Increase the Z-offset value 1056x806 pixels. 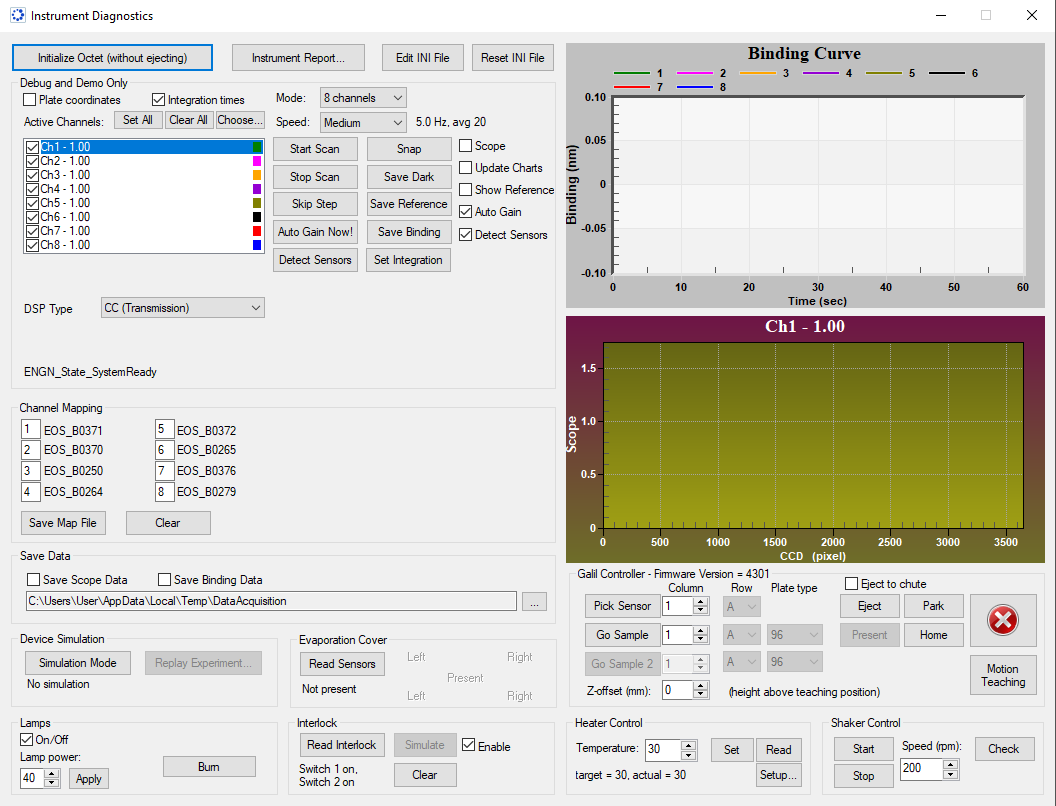coord(700,685)
